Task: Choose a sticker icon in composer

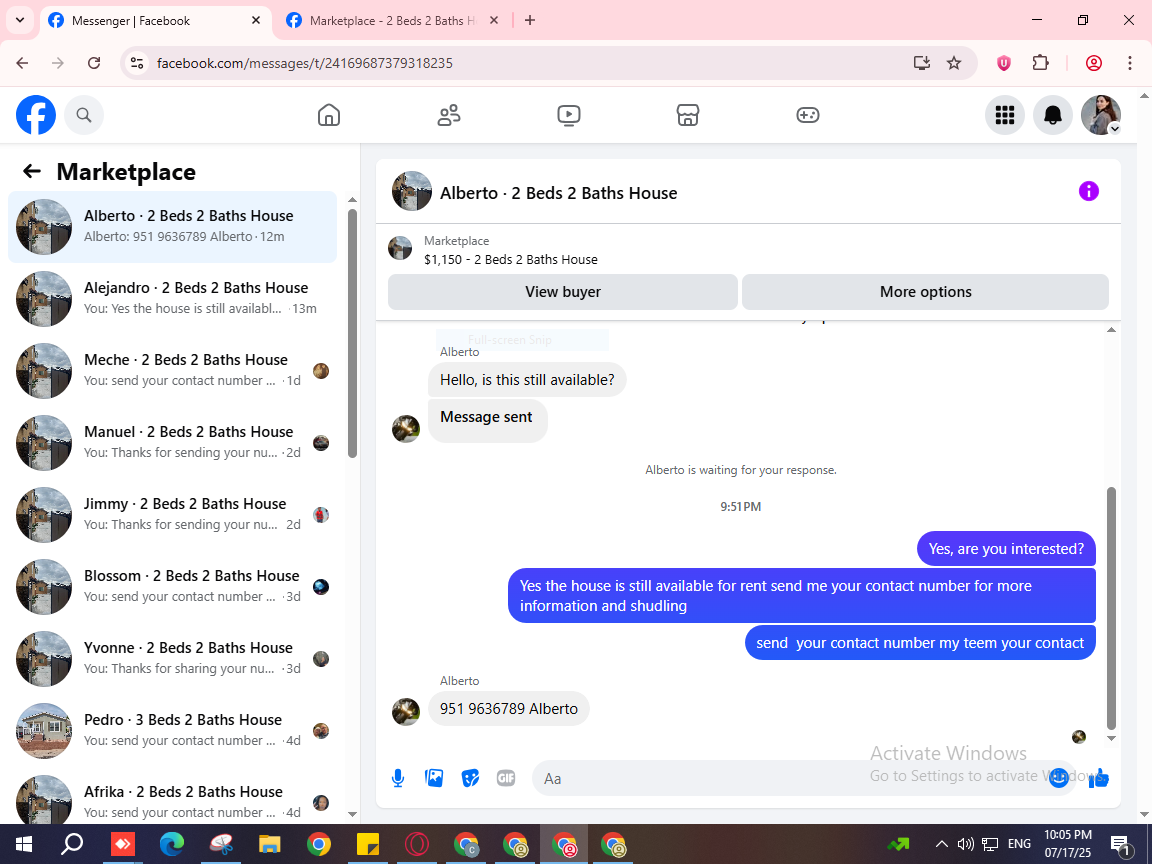Action: 470,778
